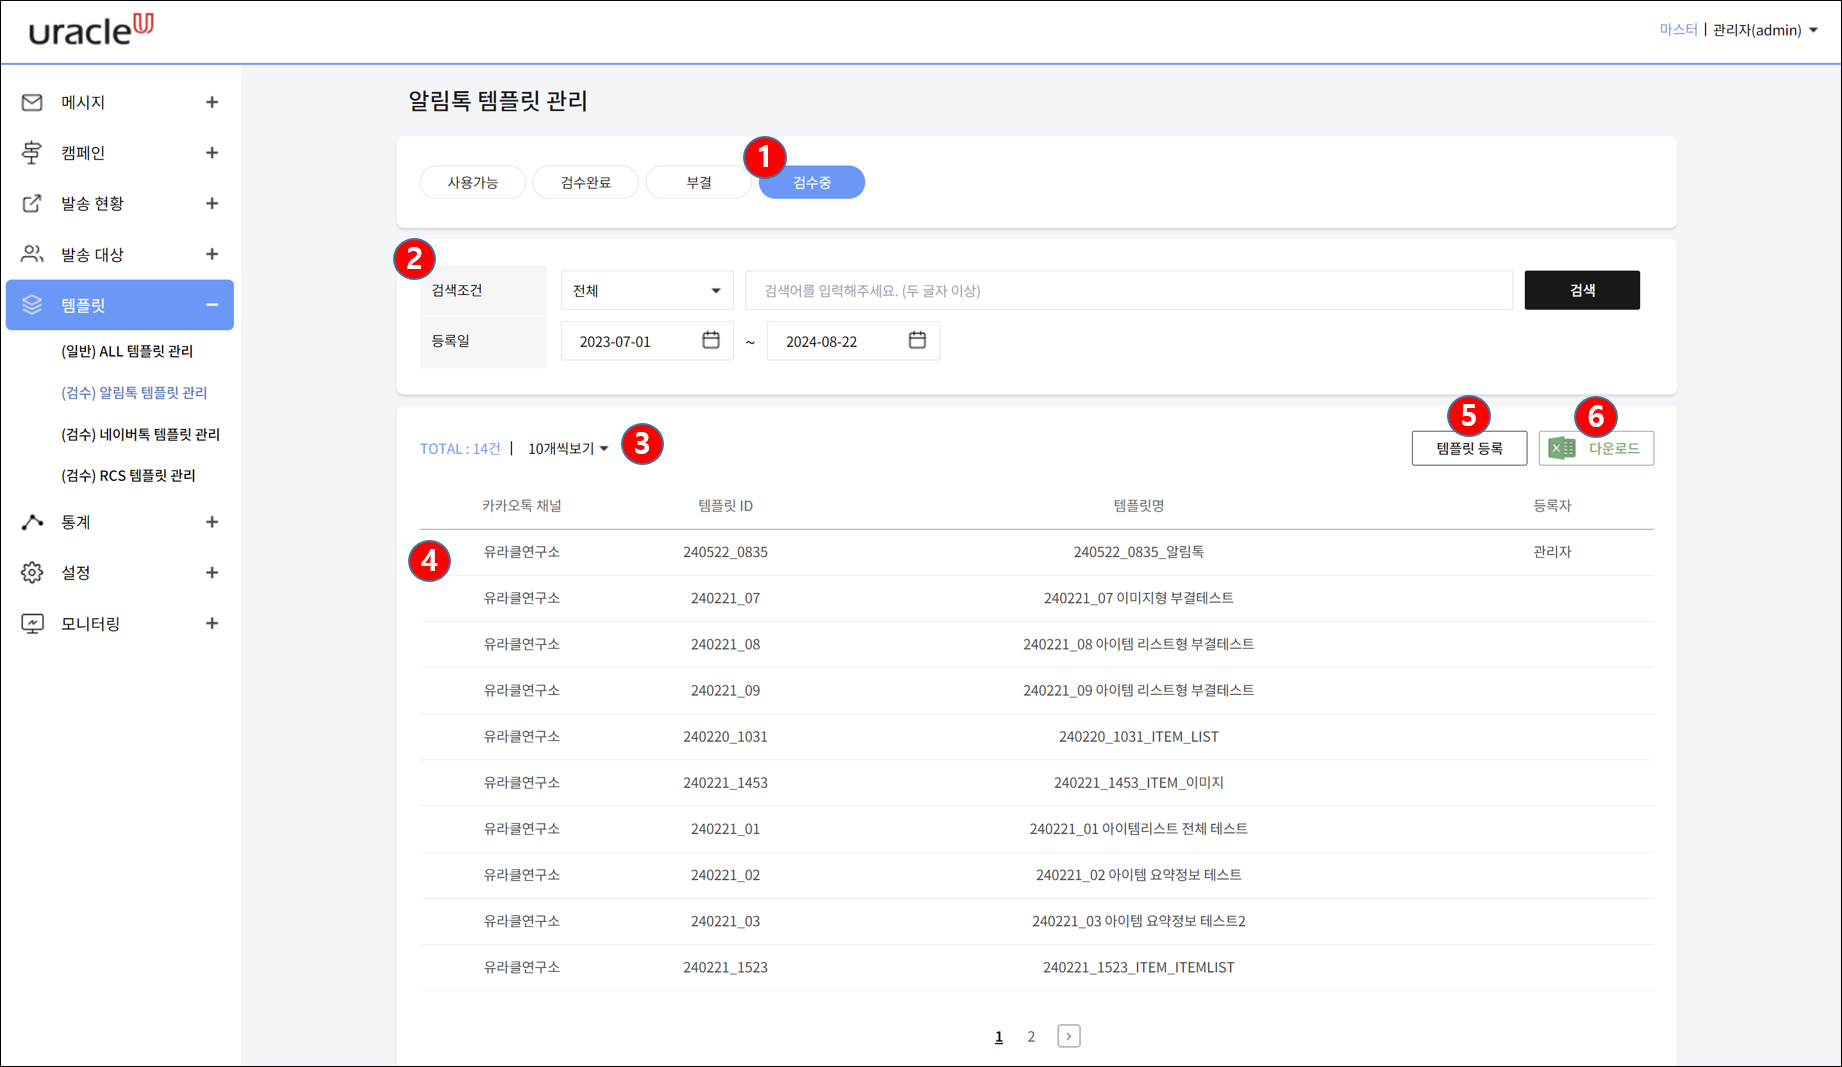Click the 템플릿명 column header

coord(1138,506)
